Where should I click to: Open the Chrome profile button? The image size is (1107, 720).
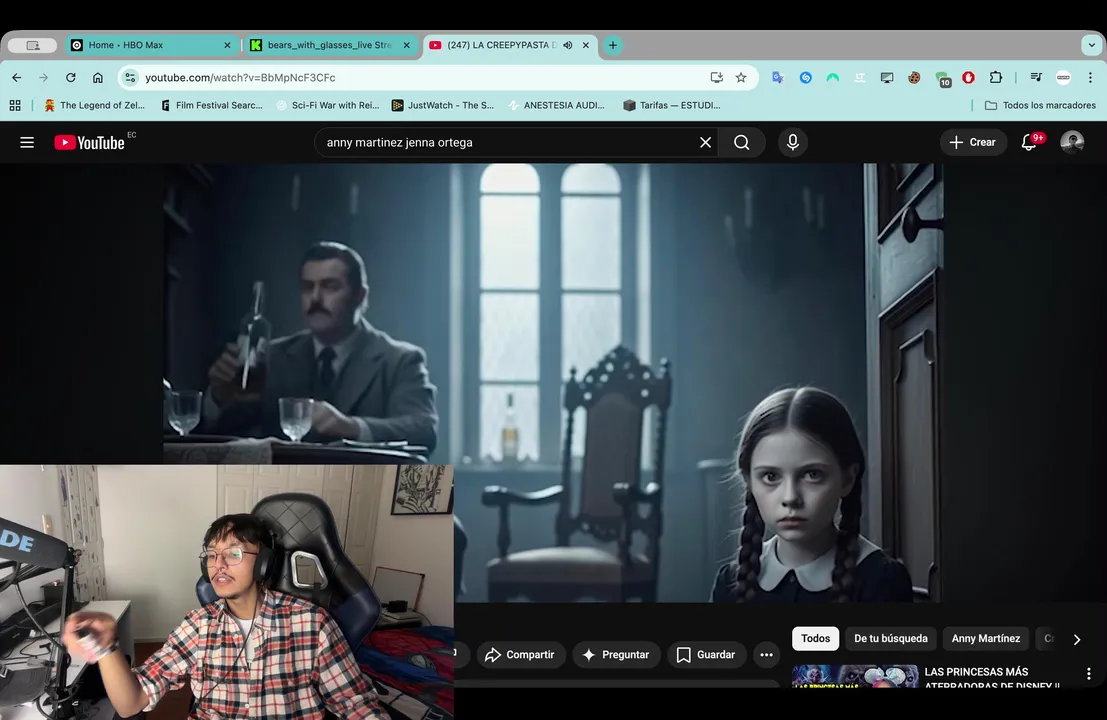click(1063, 78)
